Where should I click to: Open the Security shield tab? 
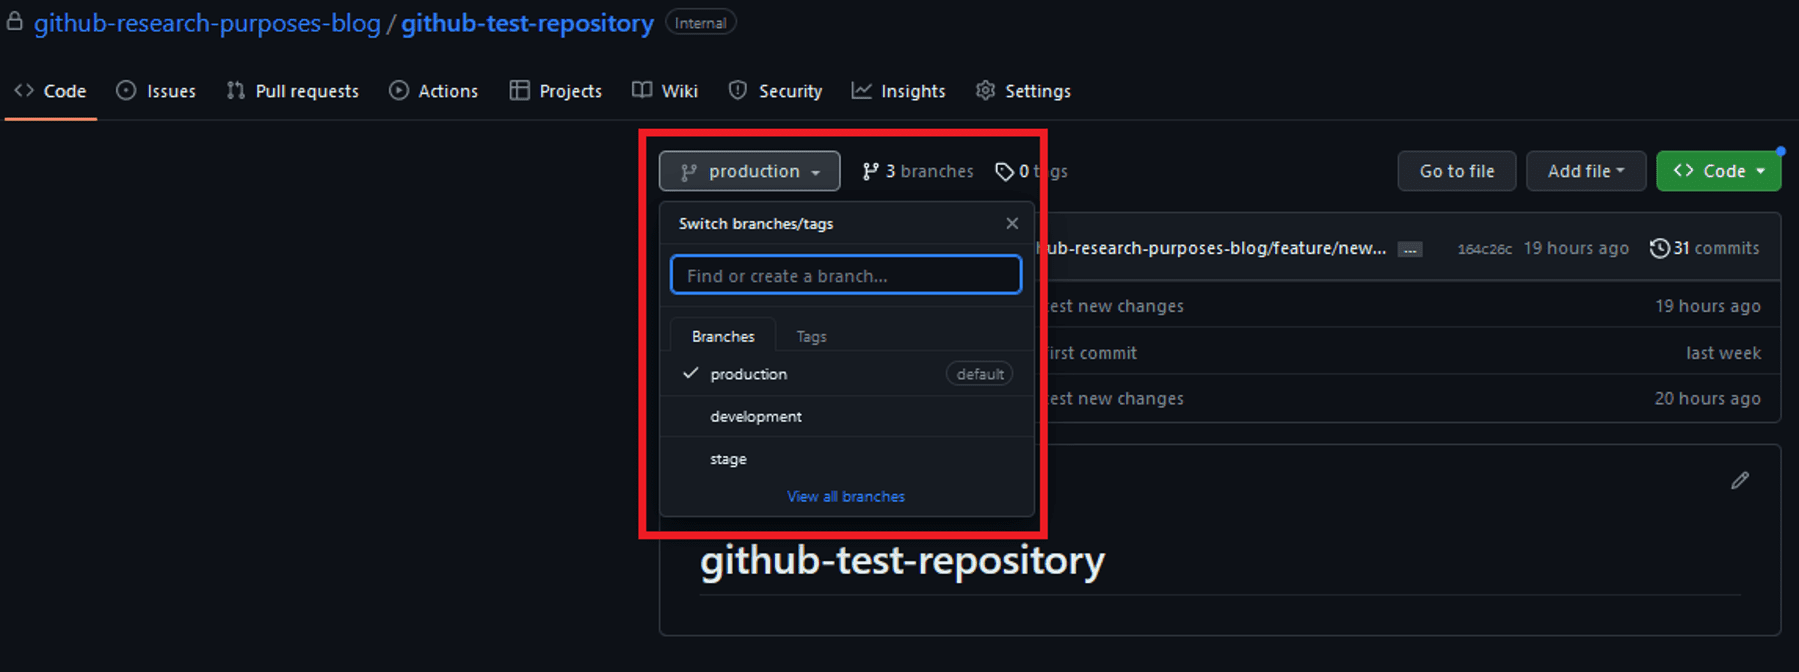pos(775,91)
